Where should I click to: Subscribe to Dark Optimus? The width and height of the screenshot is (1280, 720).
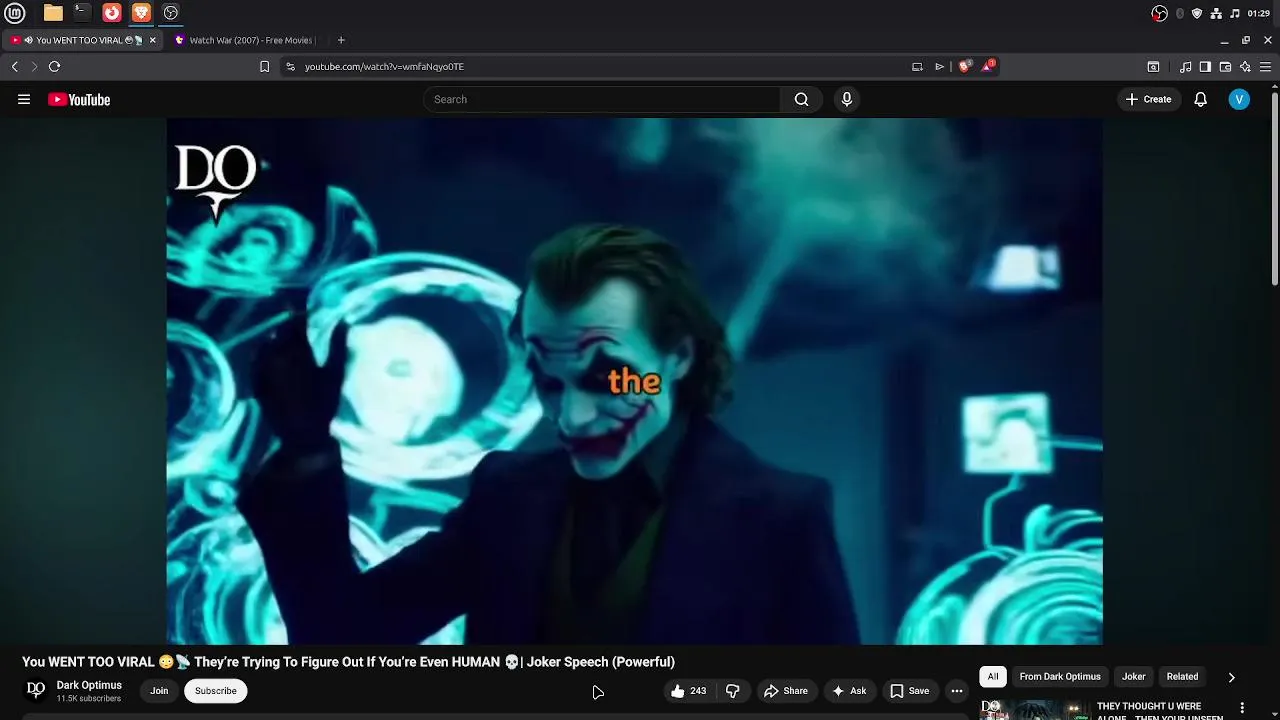click(216, 690)
